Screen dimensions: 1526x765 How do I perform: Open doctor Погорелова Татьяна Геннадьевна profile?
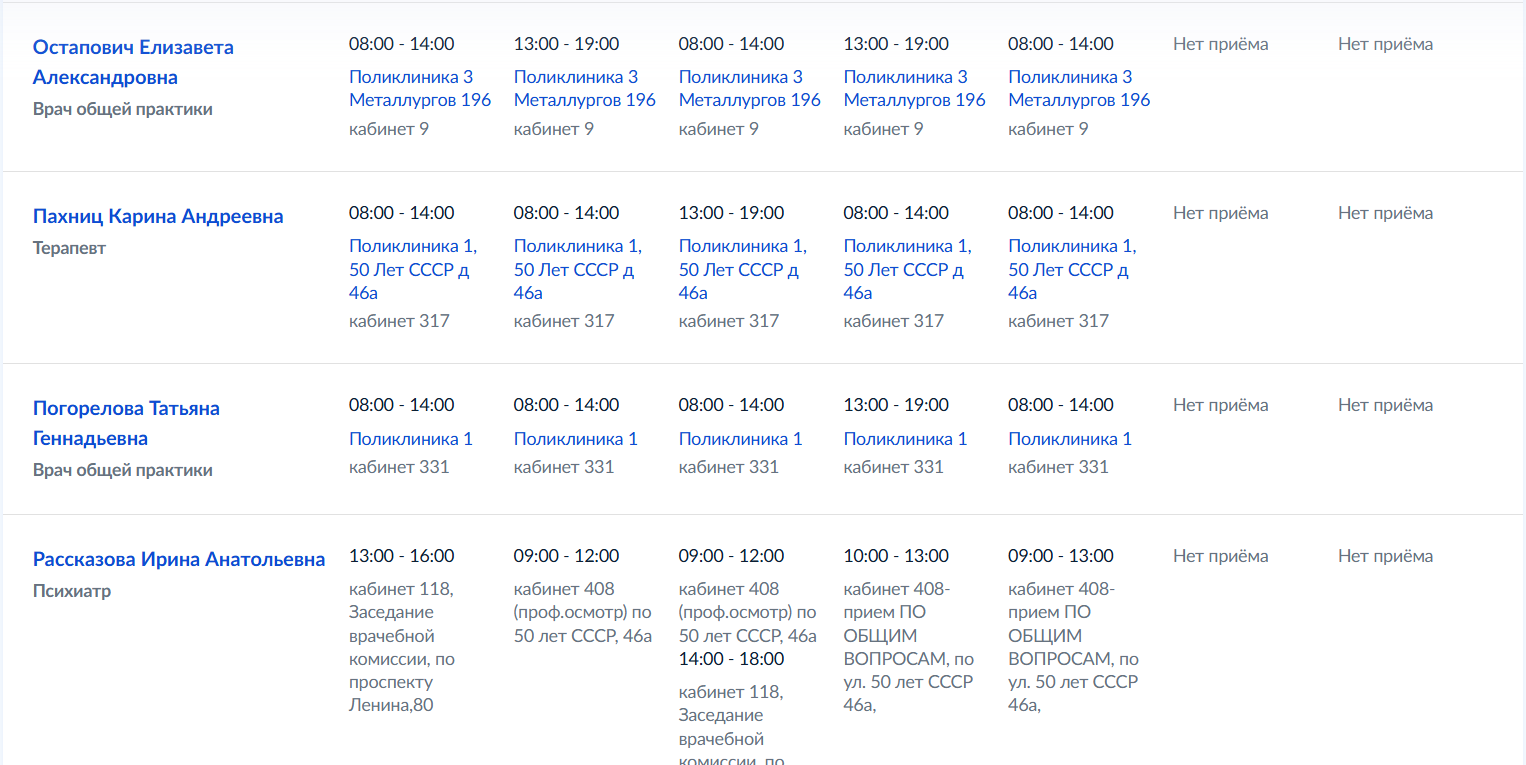click(x=126, y=423)
